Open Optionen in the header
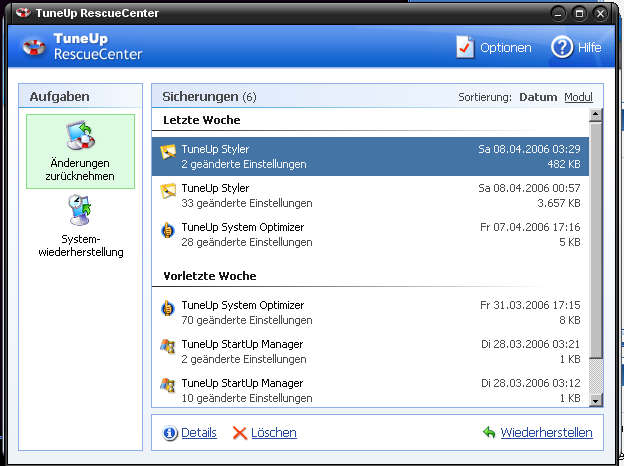The width and height of the screenshot is (624, 466). coord(505,48)
